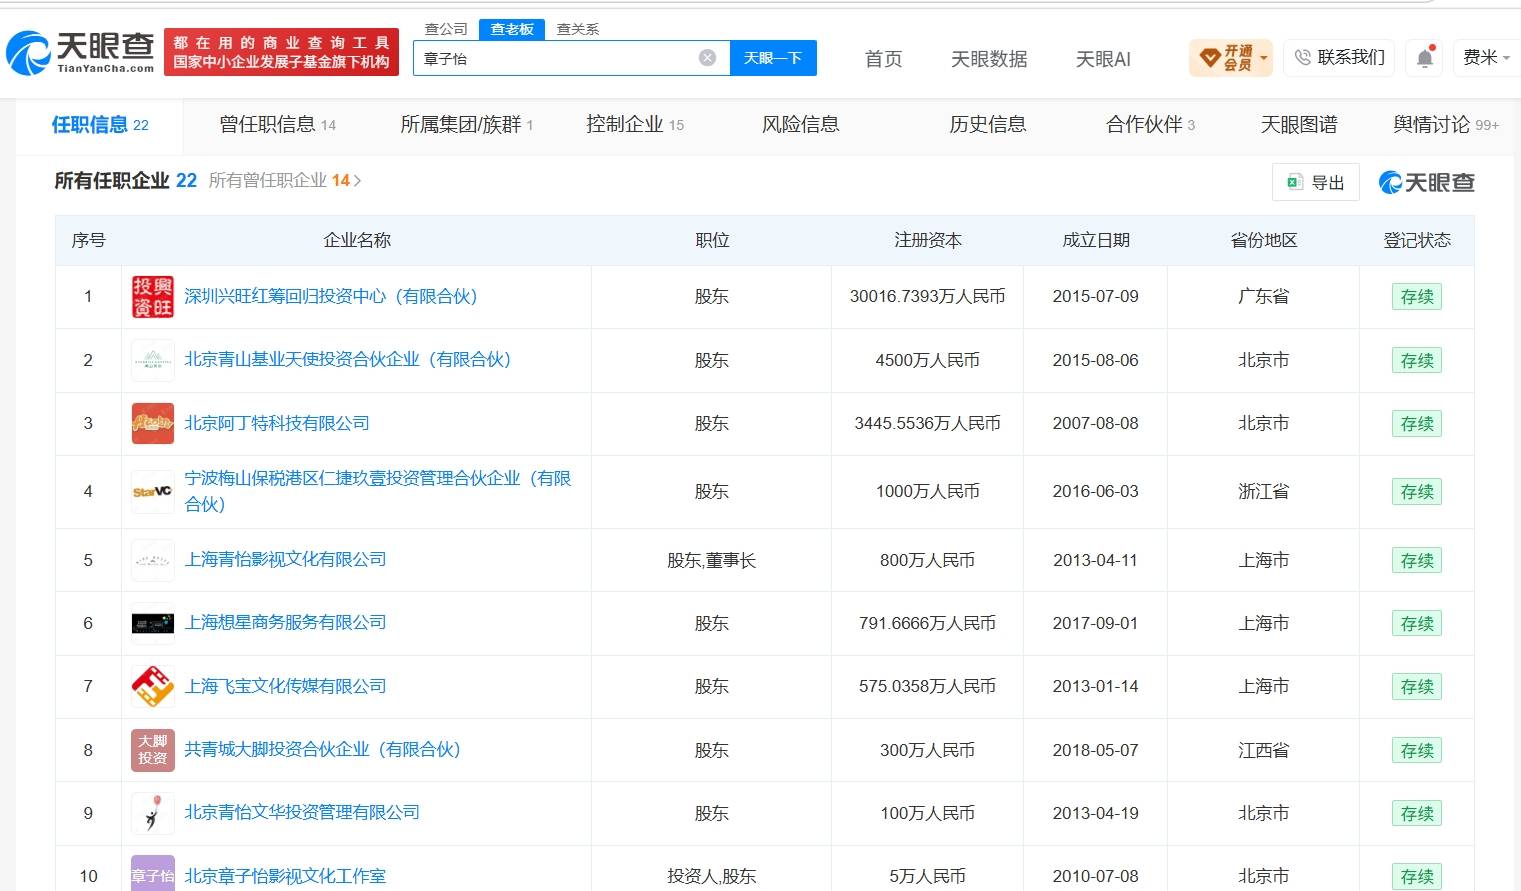Click the 存续 status tag in row 1
This screenshot has height=891, width=1521.
coord(1417,297)
